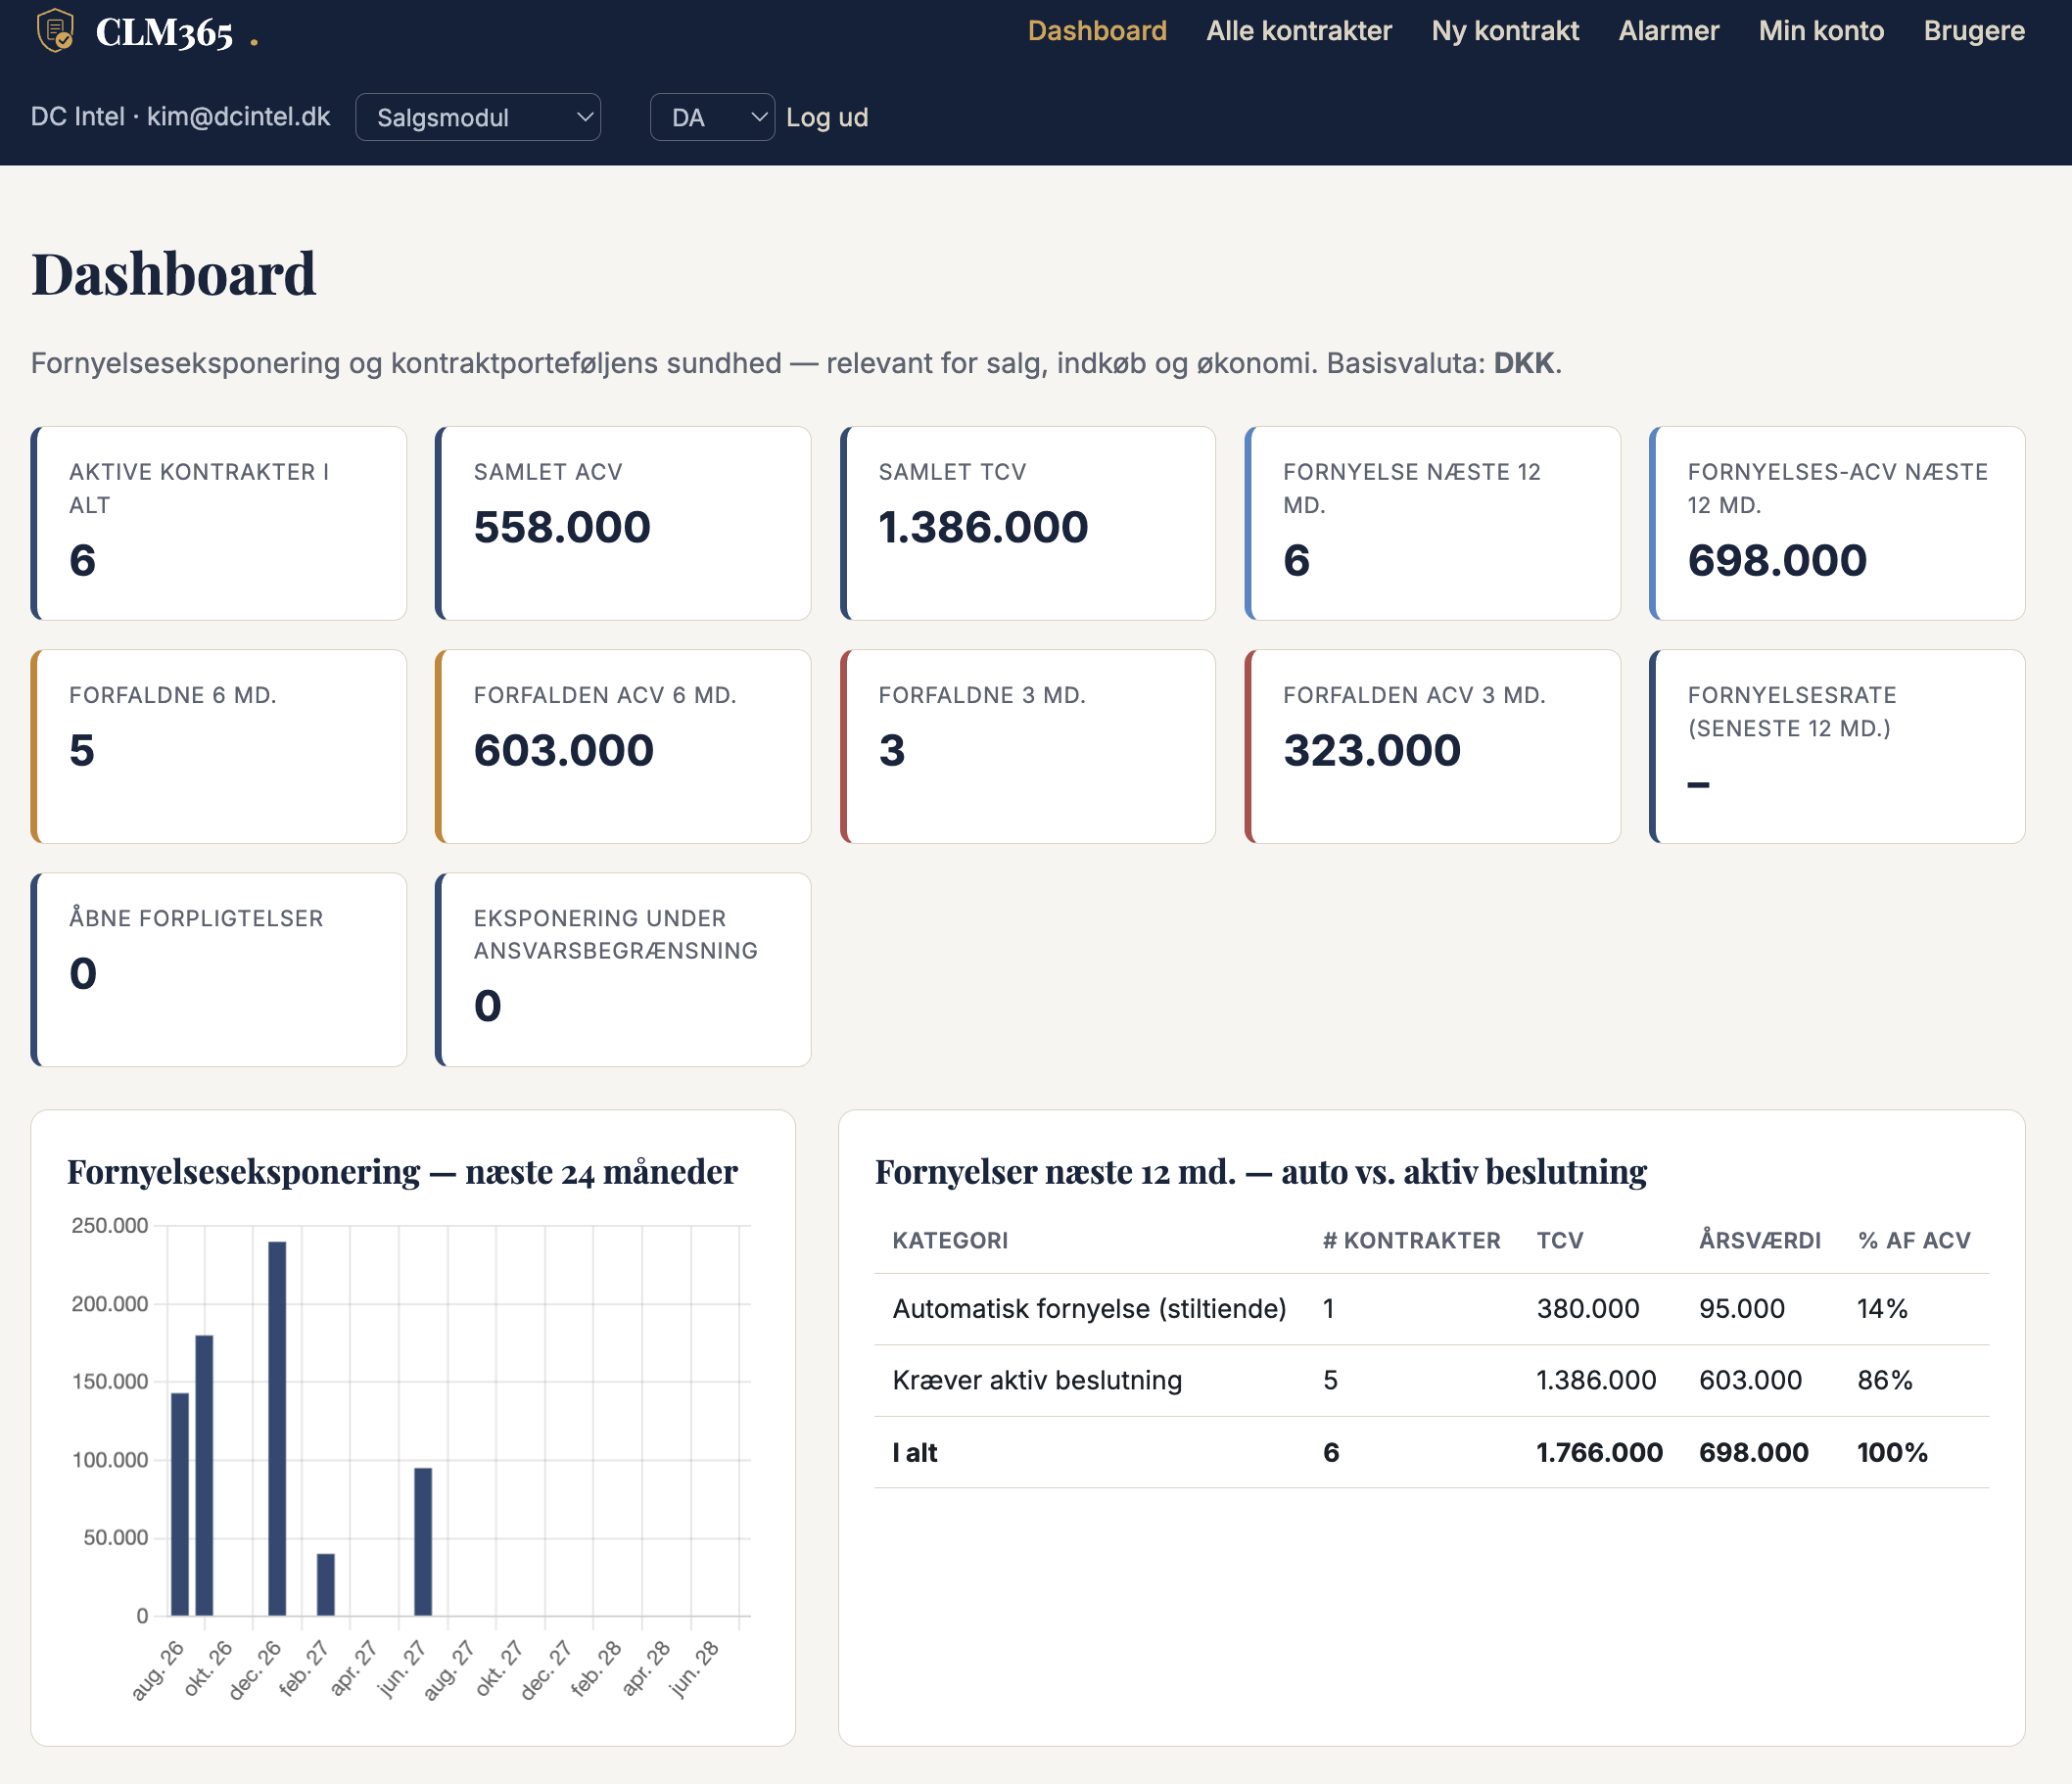The height and width of the screenshot is (1784, 2072).
Task: Click the I alt total row label
Action: coord(914,1452)
